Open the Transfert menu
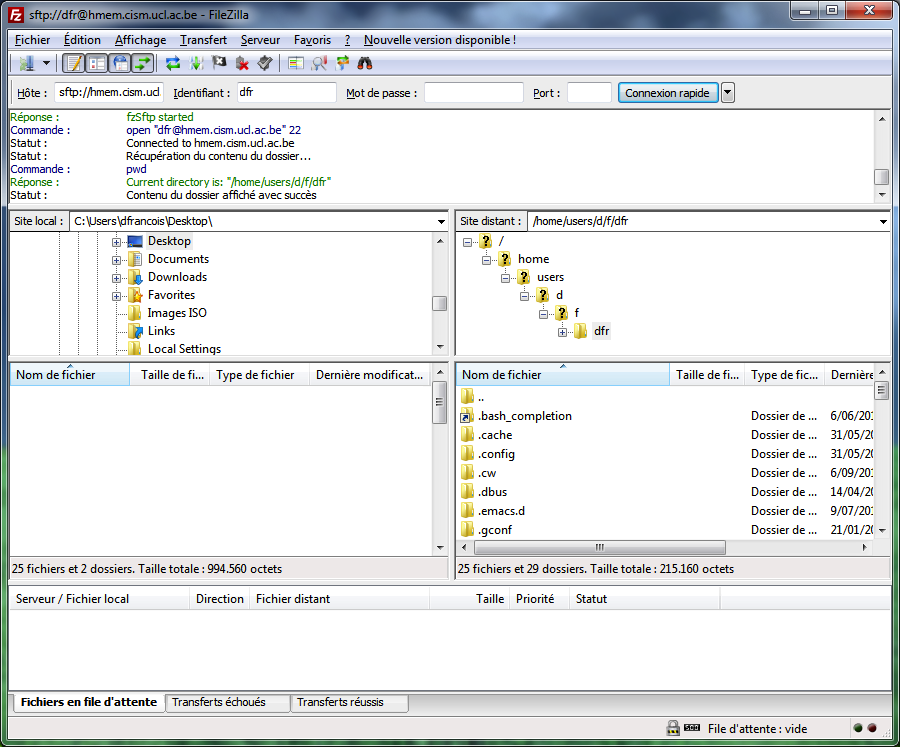 click(203, 40)
